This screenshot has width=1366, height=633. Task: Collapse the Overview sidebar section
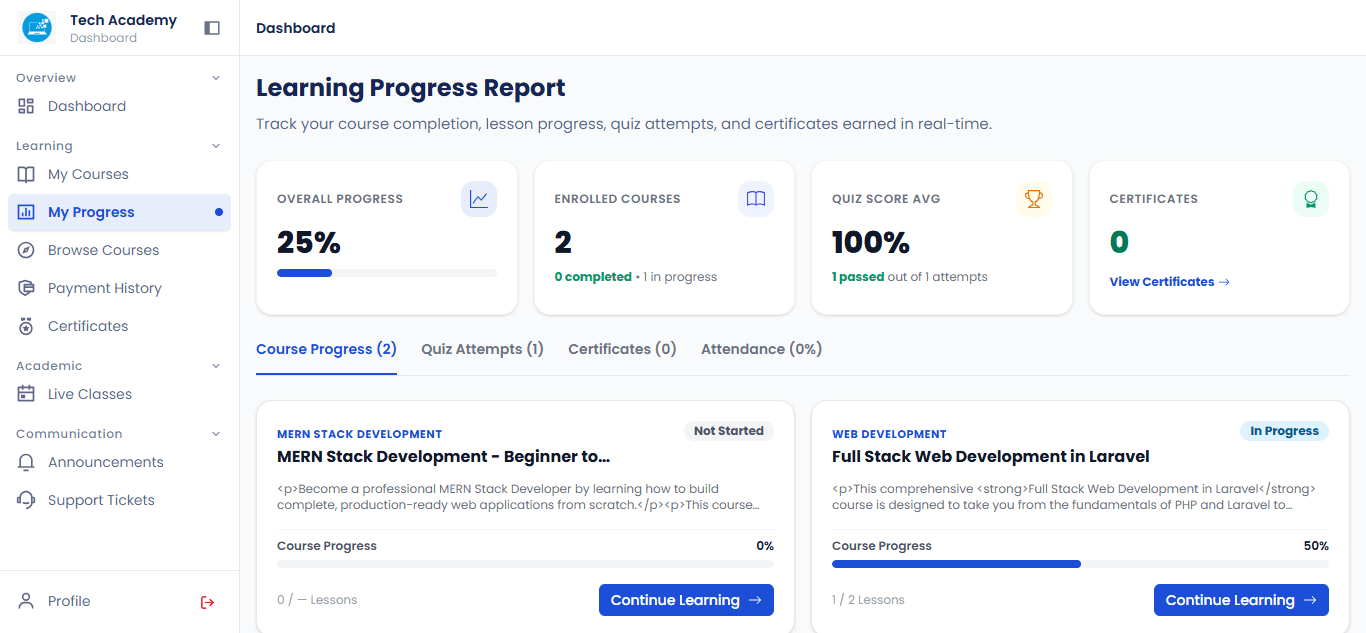tap(216, 78)
